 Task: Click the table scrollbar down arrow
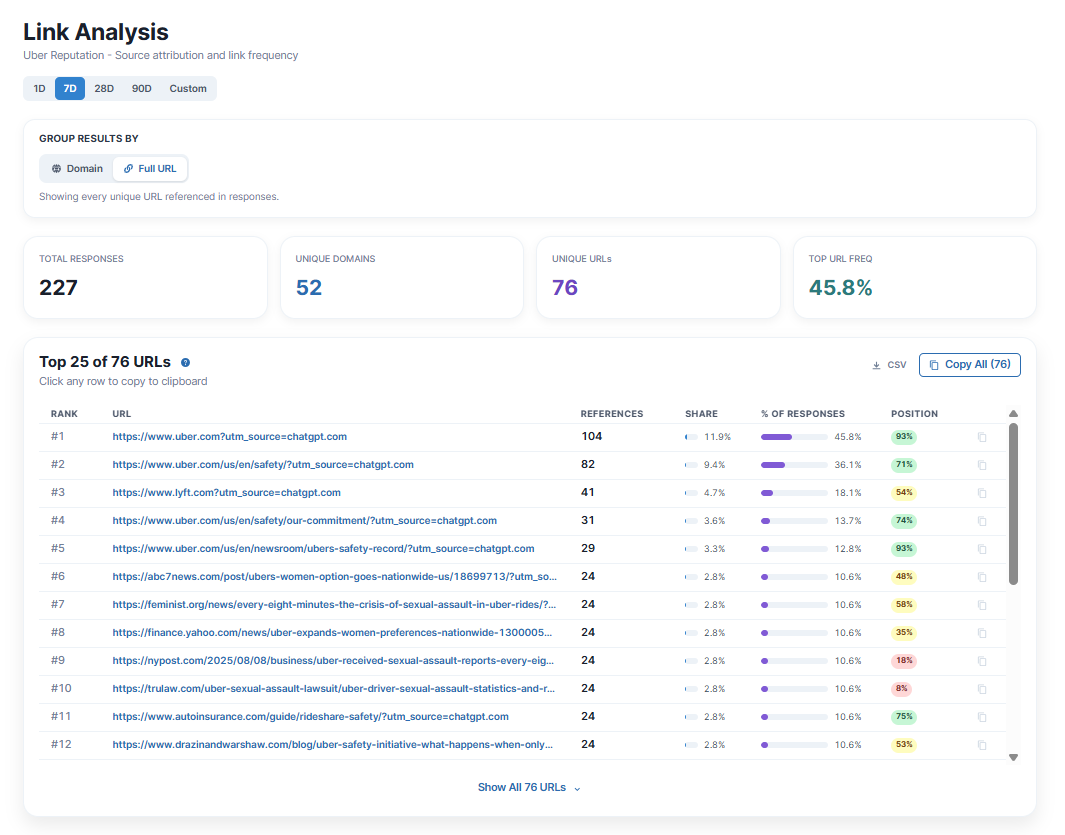click(1013, 758)
